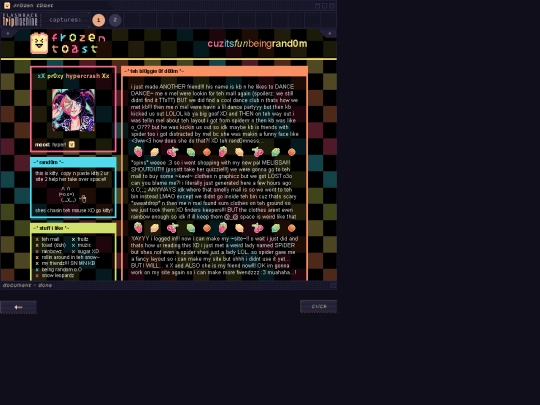The width and height of the screenshot is (540, 405).
Task: Click the blog post starting with '*spins* weeee'
Action: tap(214, 190)
